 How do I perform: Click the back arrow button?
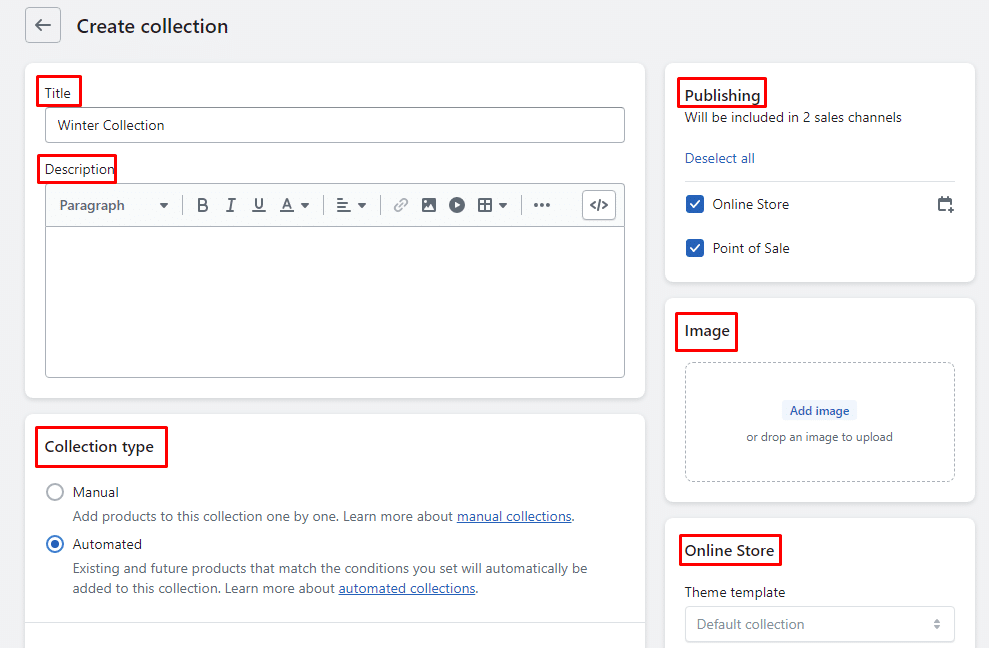pyautogui.click(x=43, y=26)
